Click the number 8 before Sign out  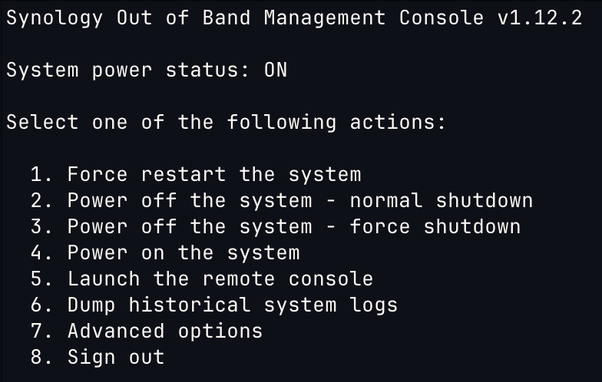coord(37,357)
